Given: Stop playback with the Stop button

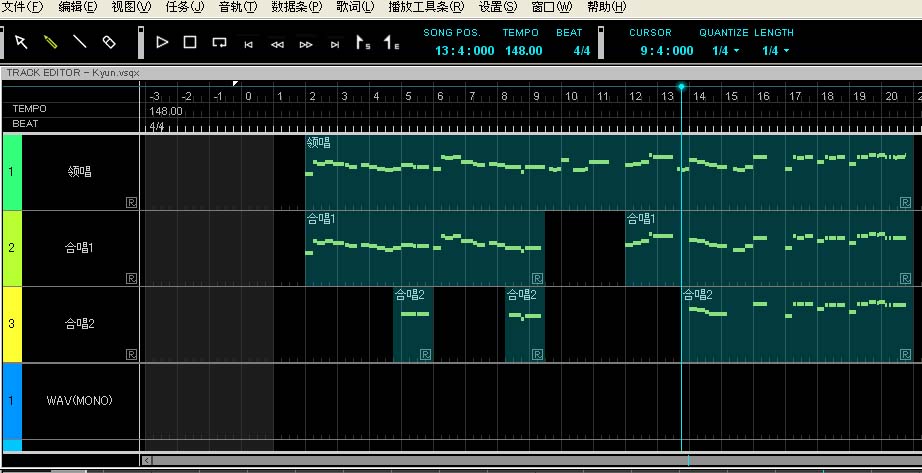Looking at the screenshot, I should point(190,42).
